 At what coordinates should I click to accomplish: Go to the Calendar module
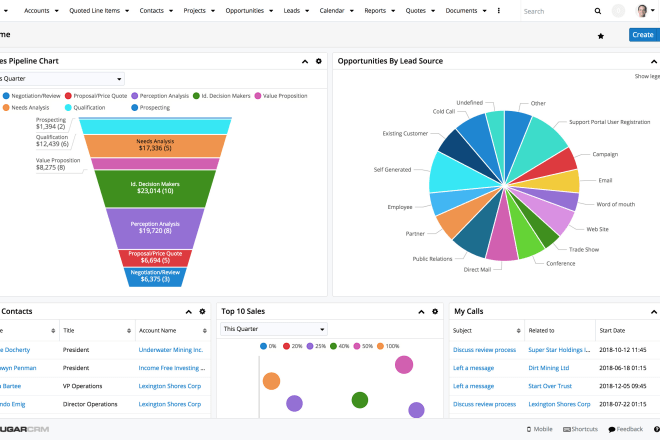[x=332, y=11]
